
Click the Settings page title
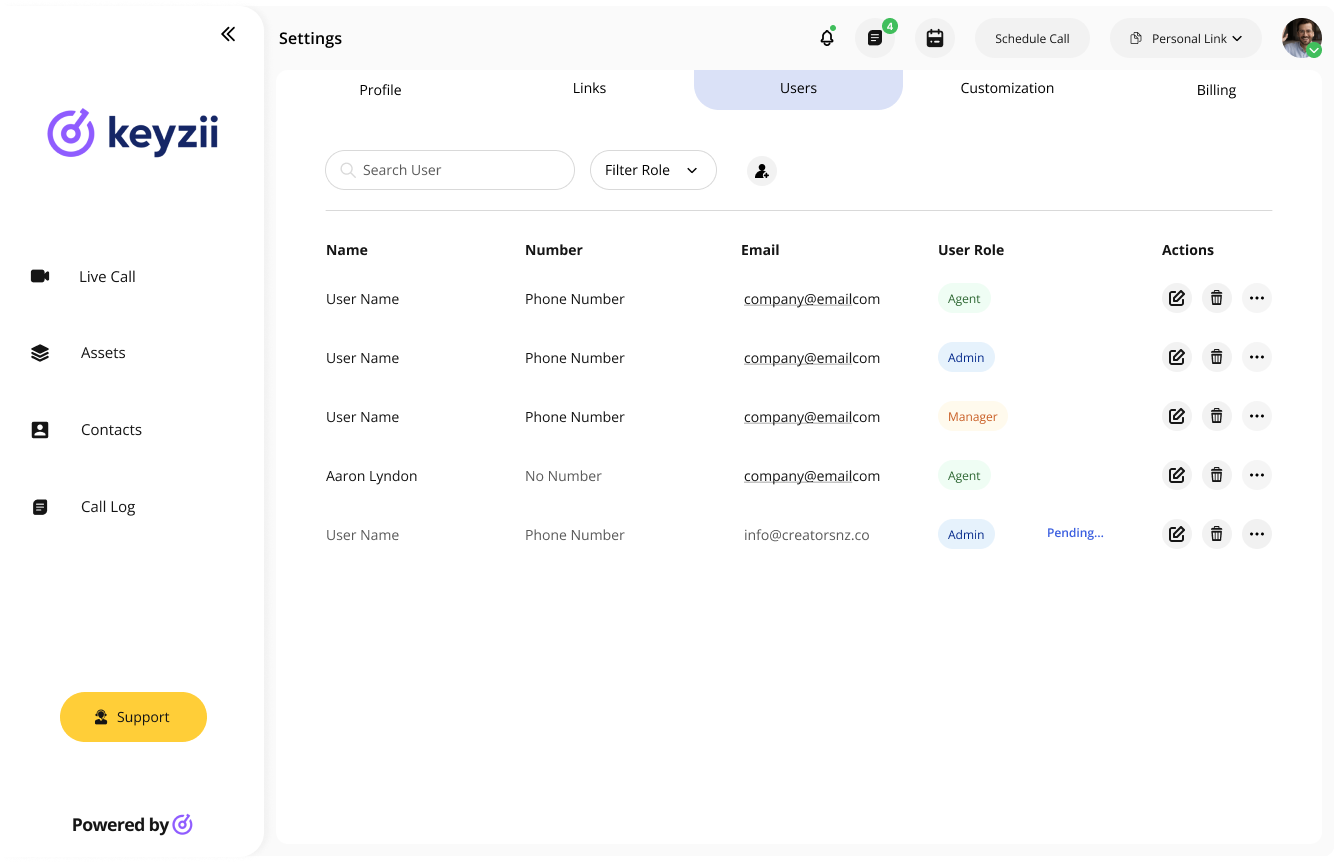point(310,38)
